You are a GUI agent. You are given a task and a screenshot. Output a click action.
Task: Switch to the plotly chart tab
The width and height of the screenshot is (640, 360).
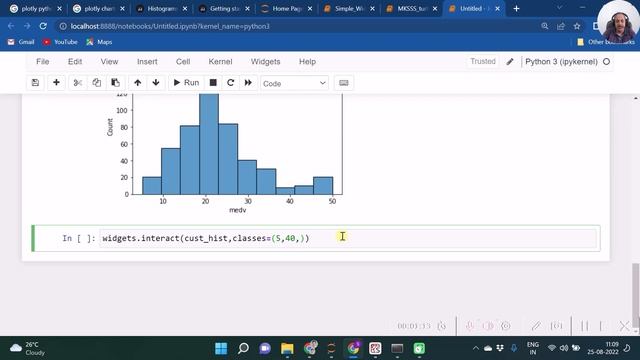99,9
